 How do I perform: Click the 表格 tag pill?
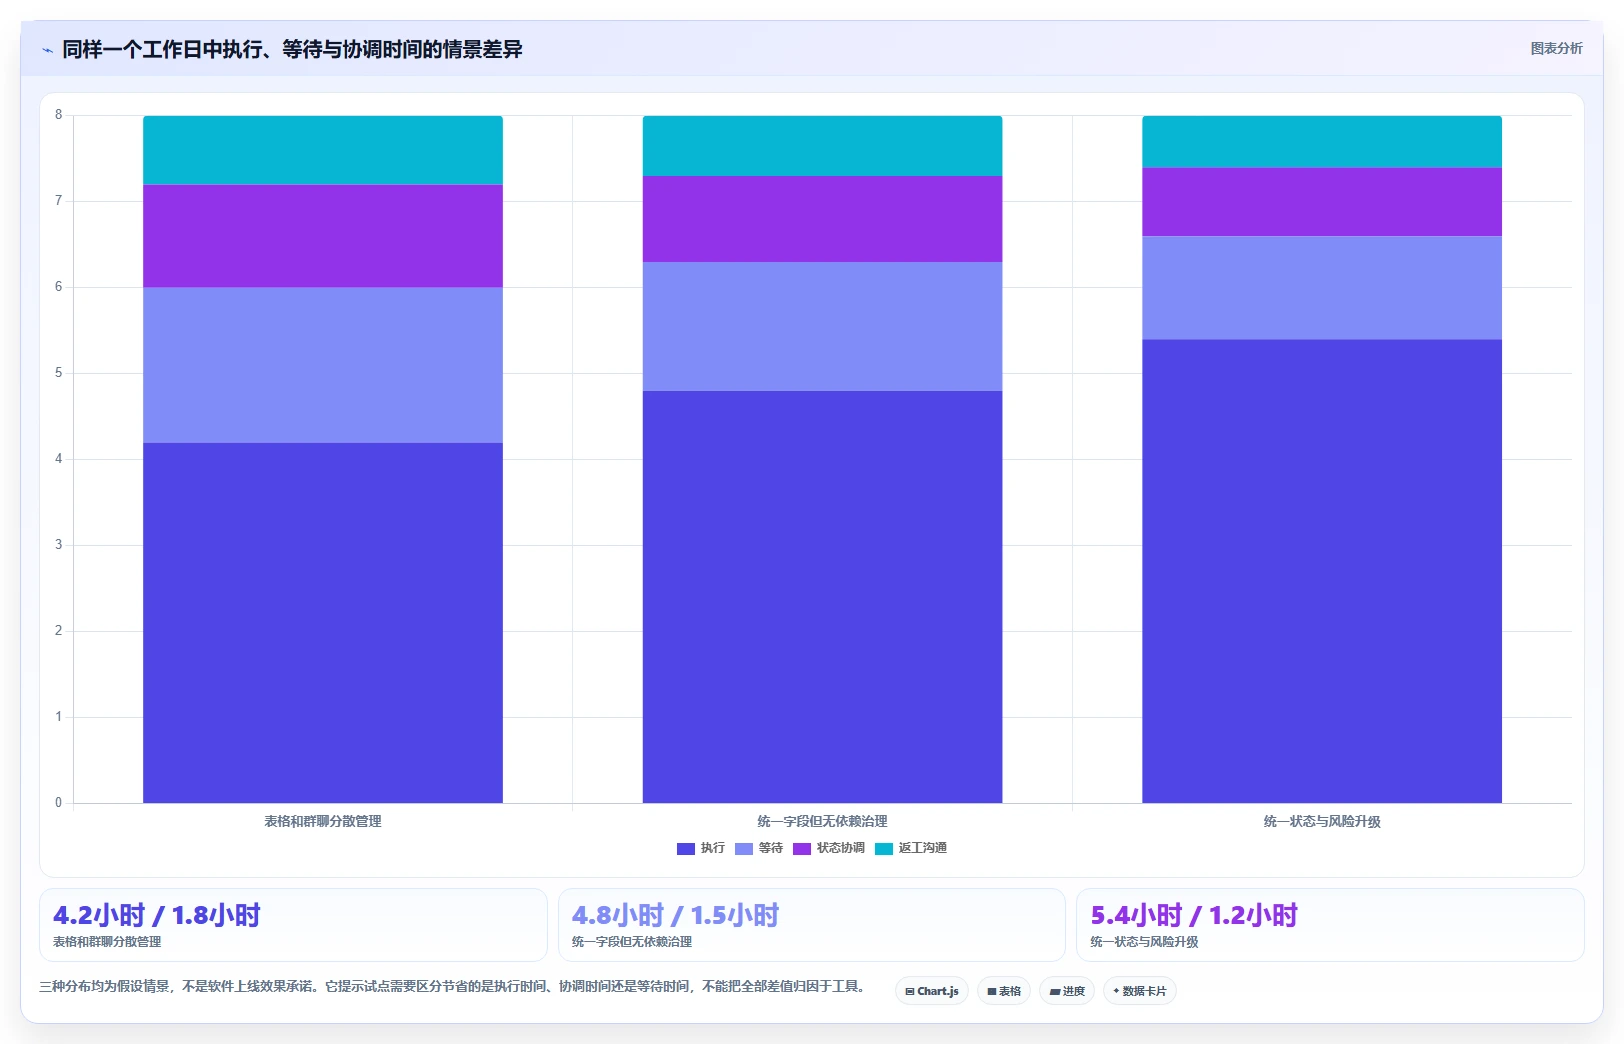(1004, 991)
